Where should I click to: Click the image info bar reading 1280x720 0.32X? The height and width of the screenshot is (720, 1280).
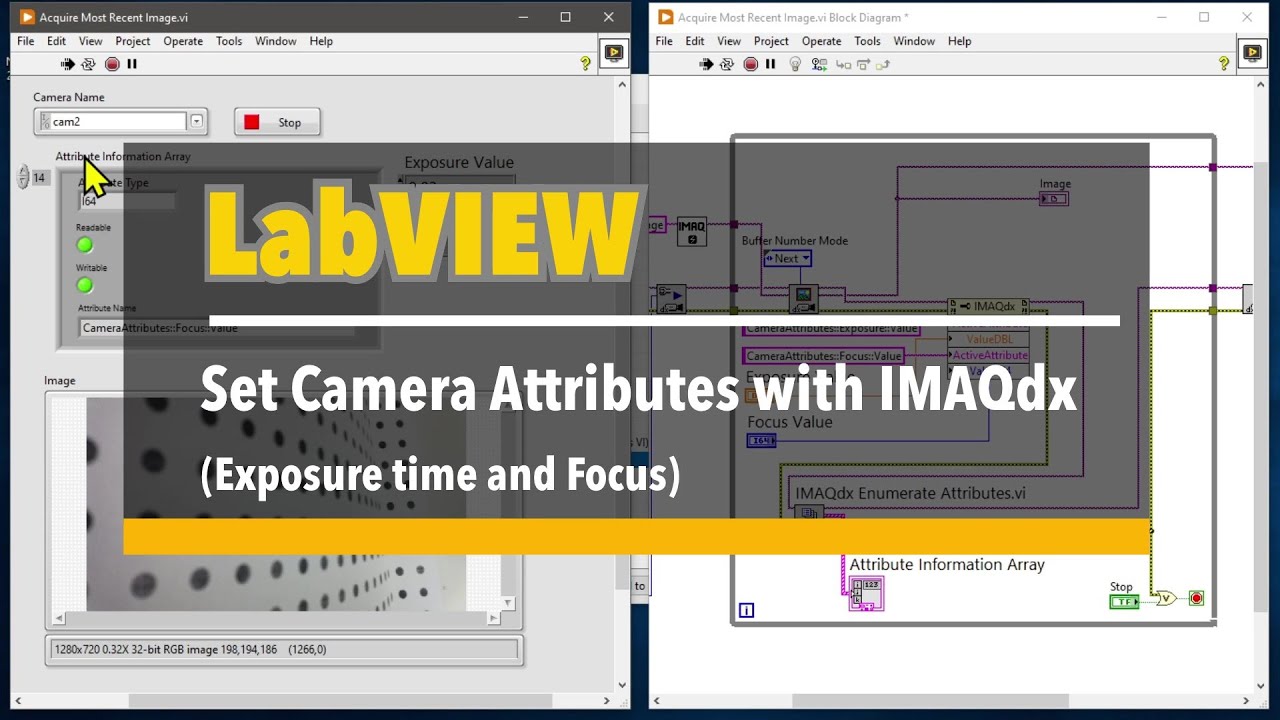284,650
